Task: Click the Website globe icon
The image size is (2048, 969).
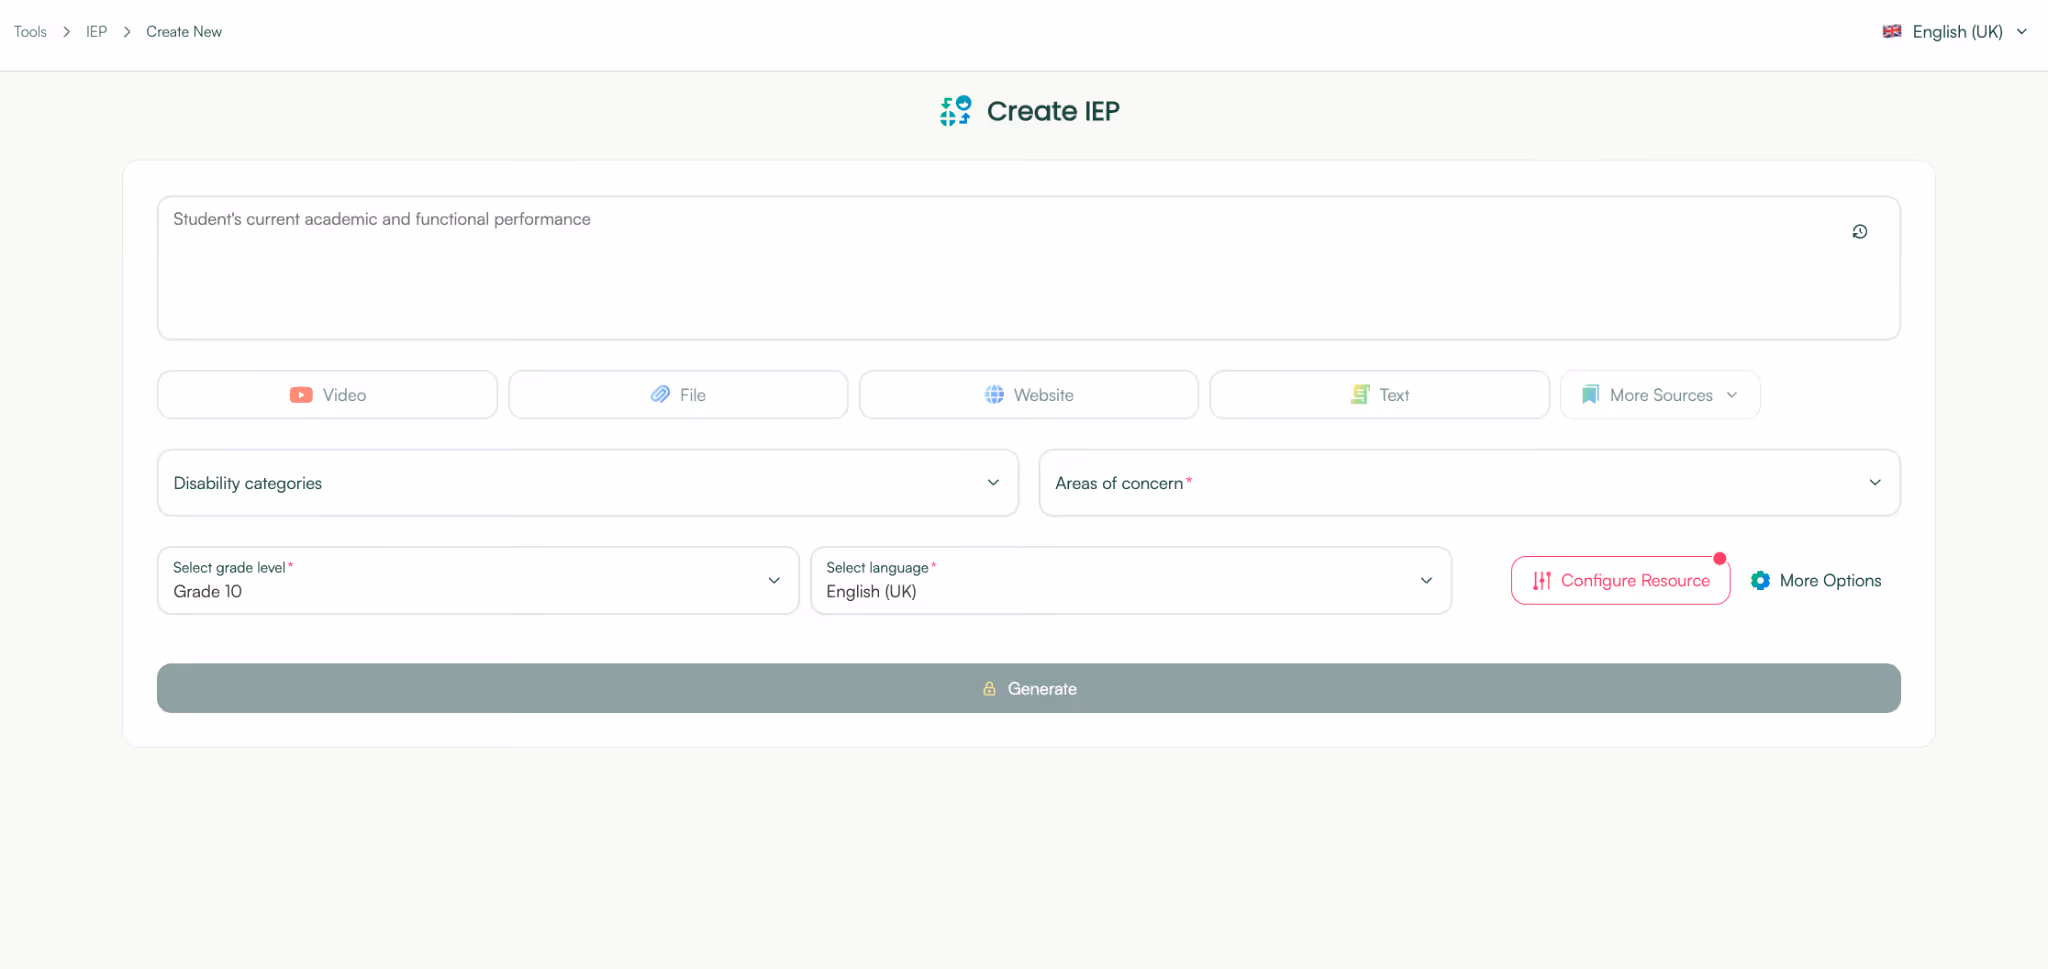Action: [x=992, y=394]
